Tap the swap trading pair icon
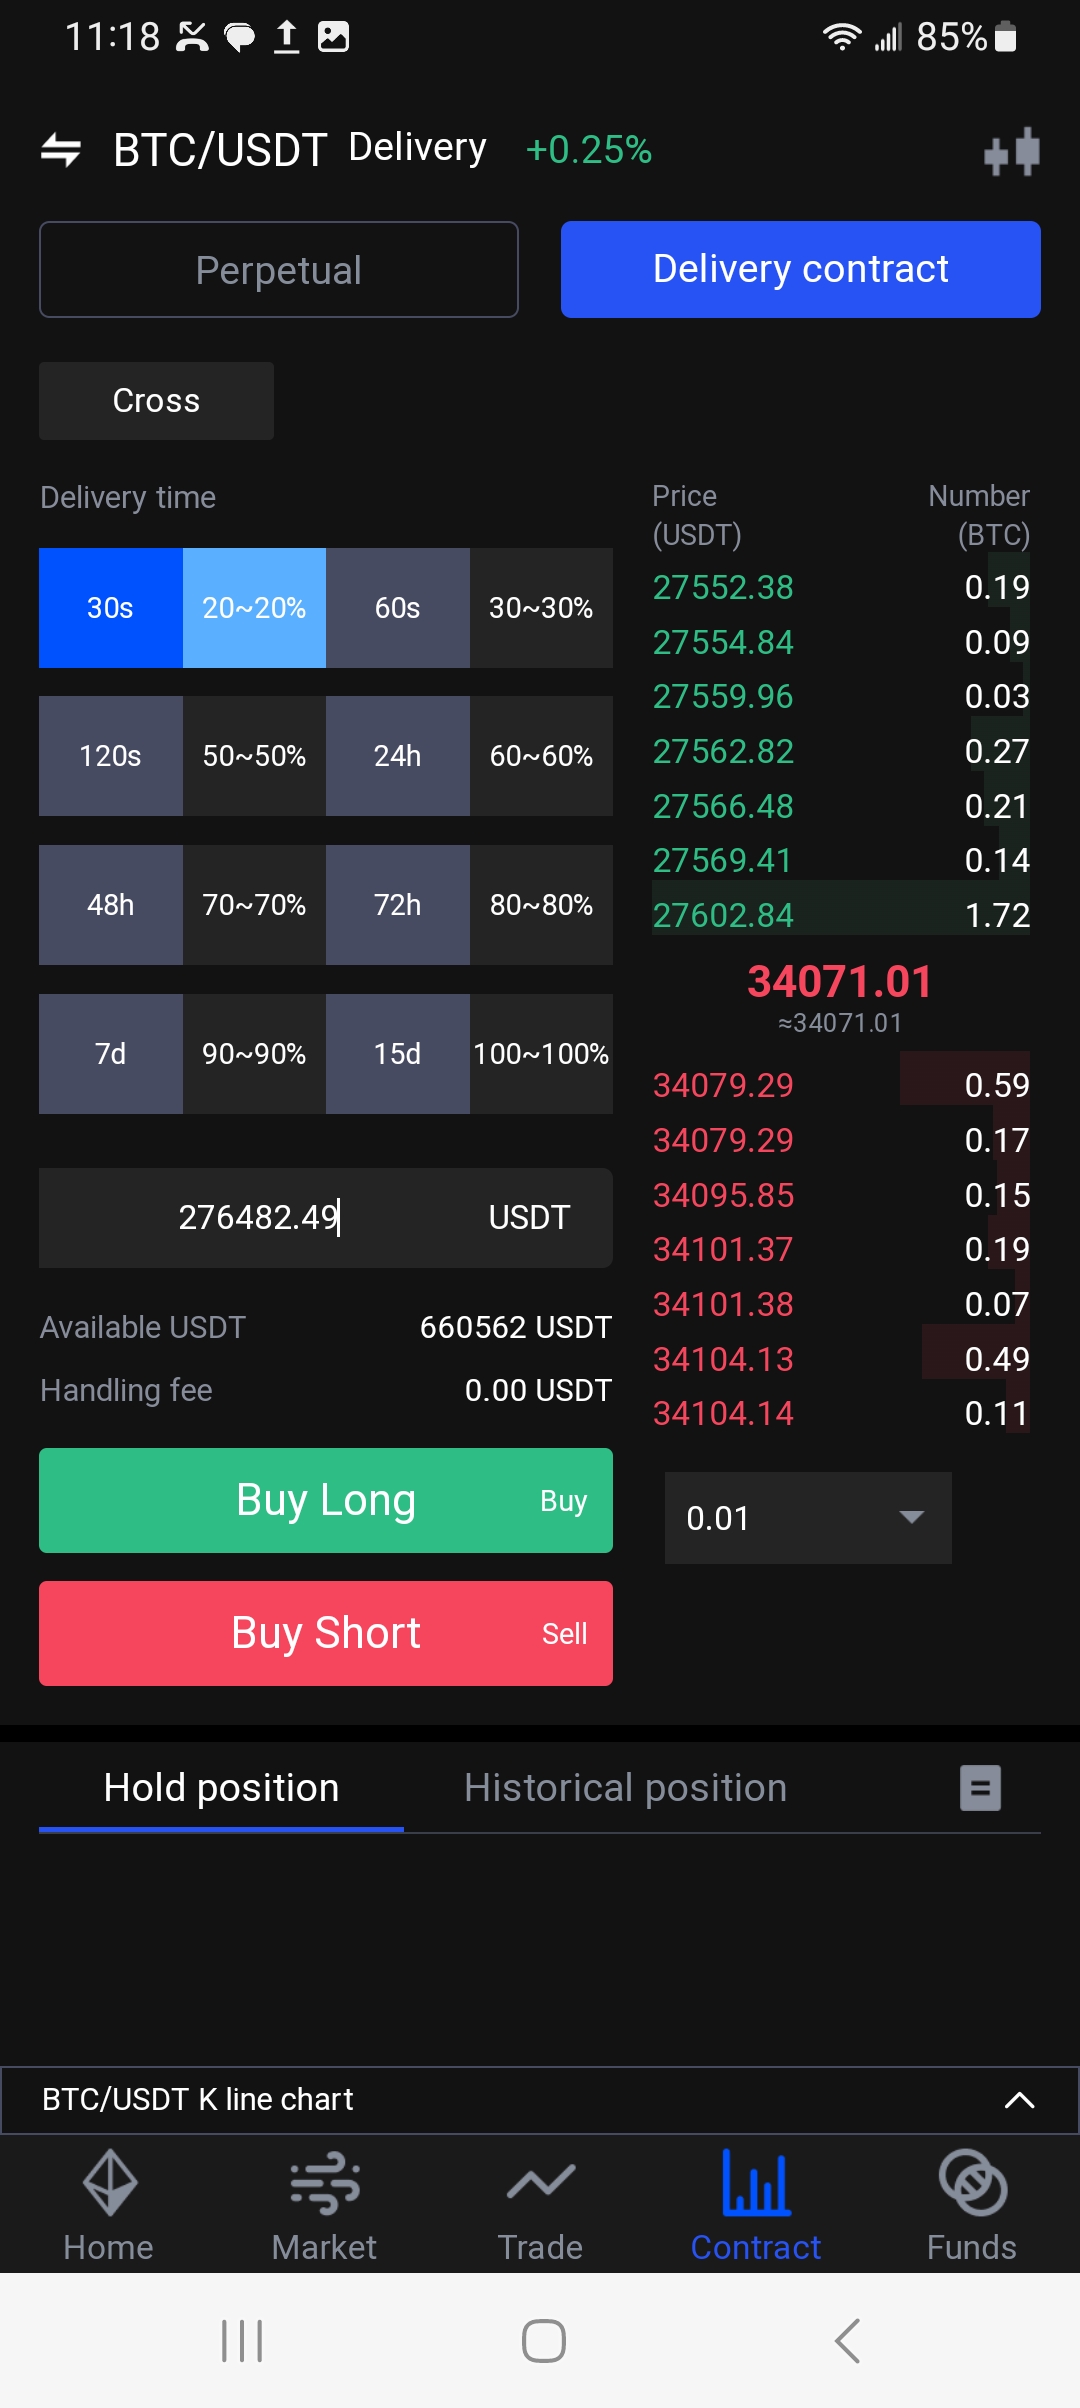The height and width of the screenshot is (2408, 1080). pyautogui.click(x=61, y=150)
